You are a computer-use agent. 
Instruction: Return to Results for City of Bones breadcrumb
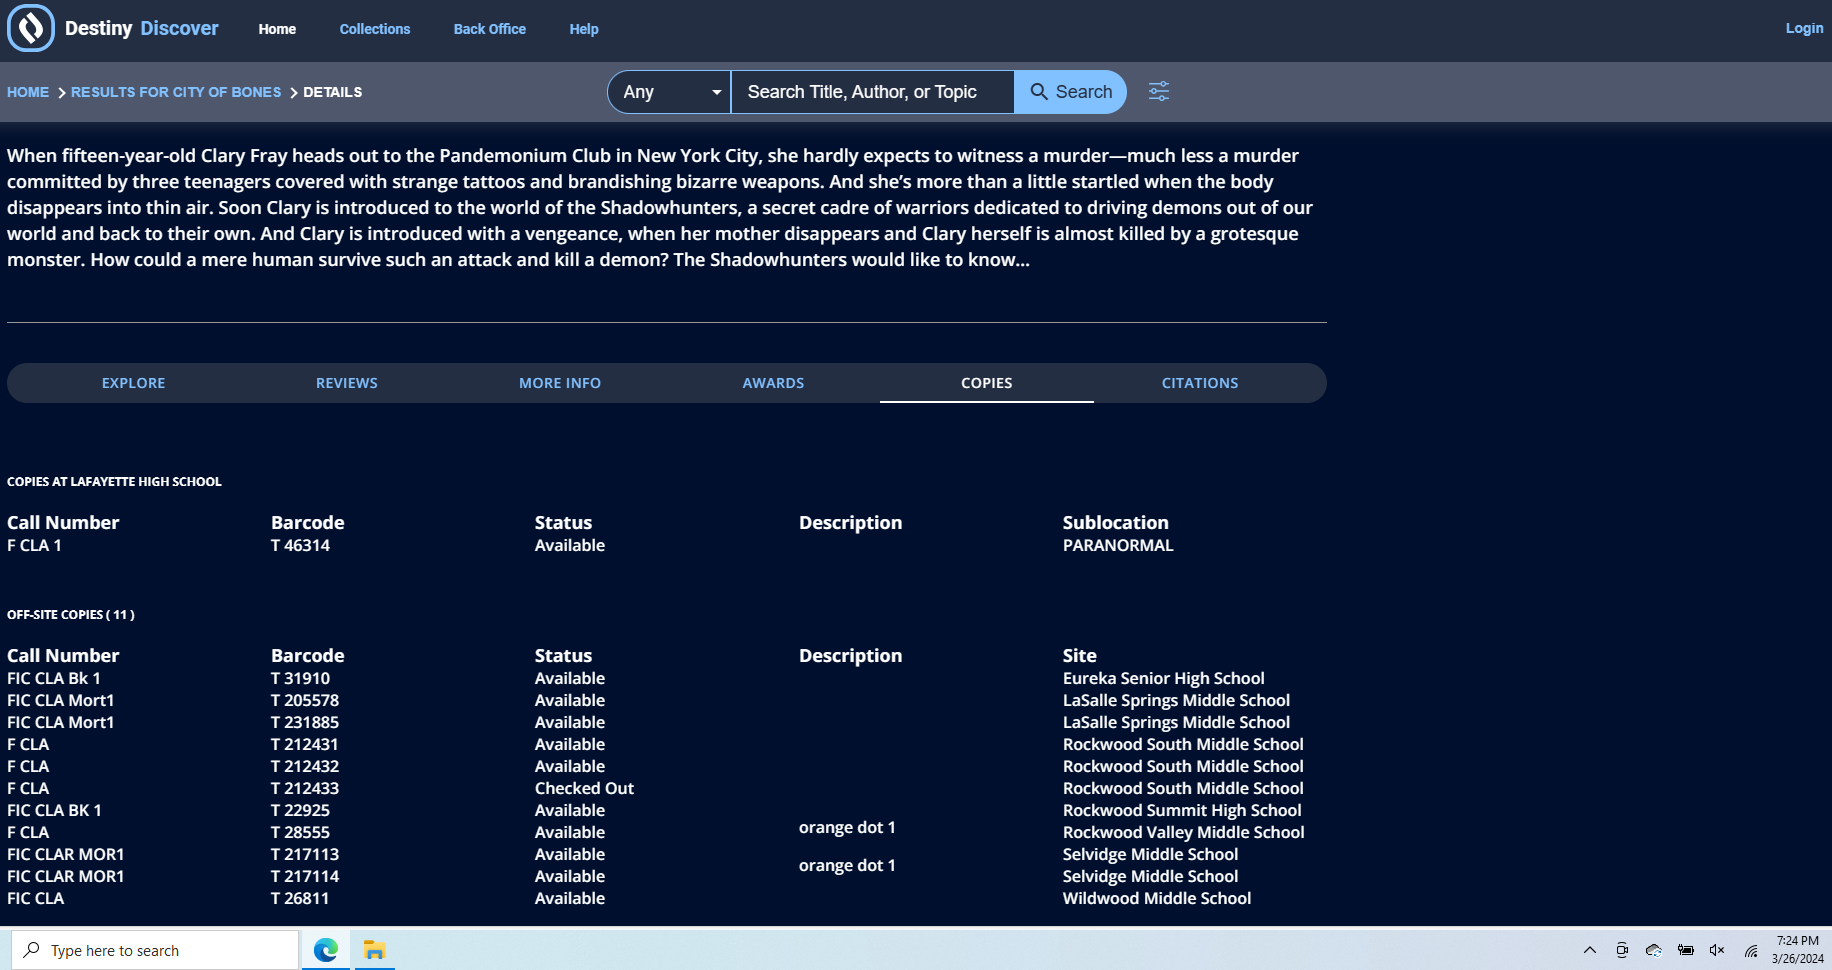(176, 92)
